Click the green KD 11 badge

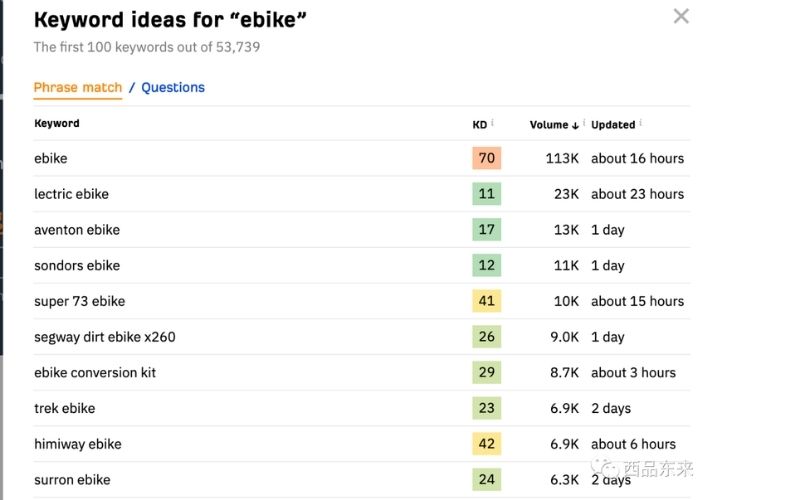point(487,194)
